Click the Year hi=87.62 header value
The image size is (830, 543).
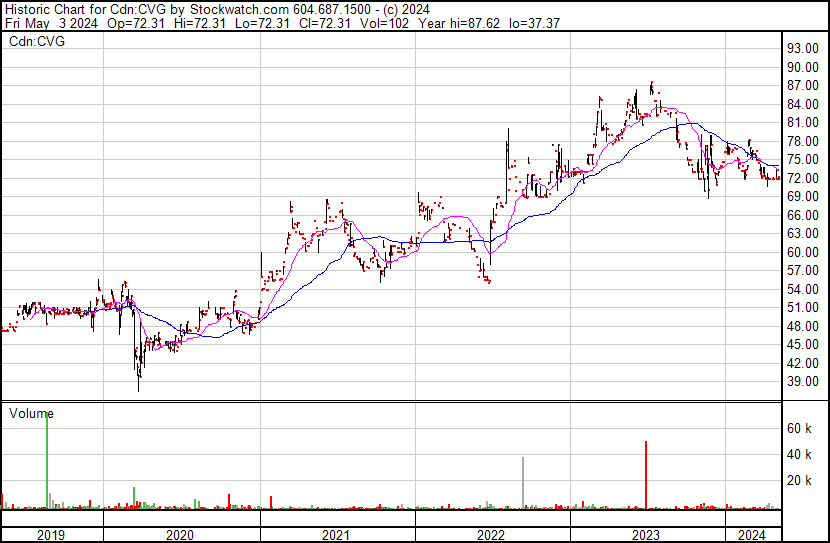(450, 22)
